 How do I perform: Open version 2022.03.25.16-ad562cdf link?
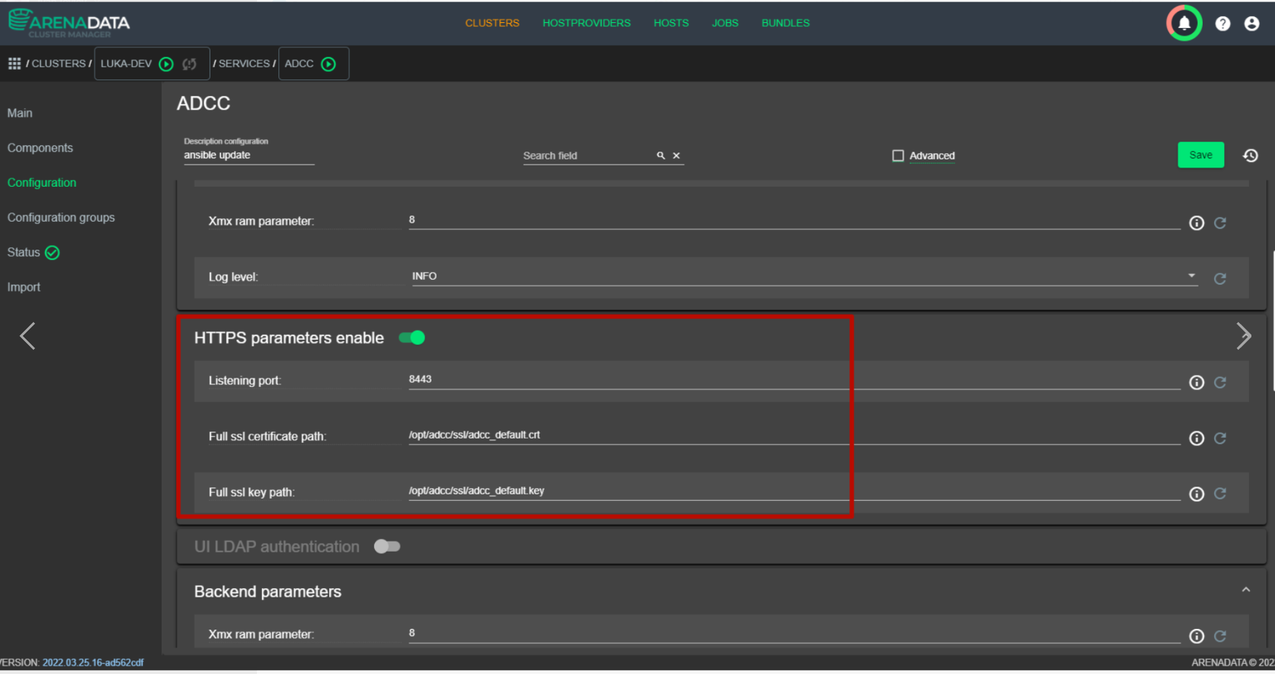[93, 663]
